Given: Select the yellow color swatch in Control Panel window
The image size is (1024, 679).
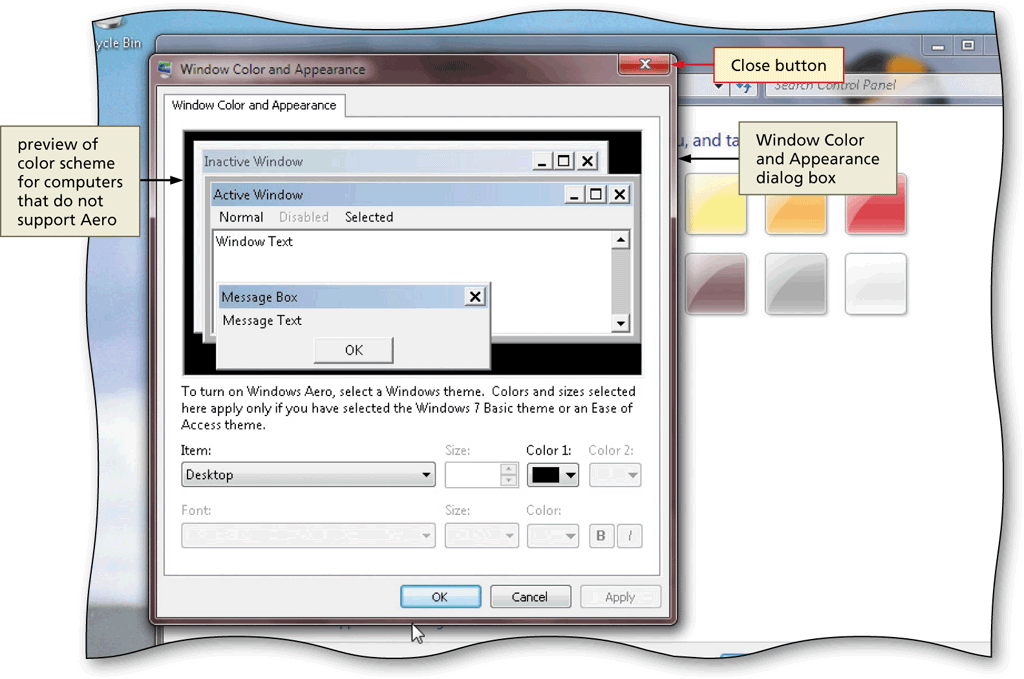Looking at the screenshot, I should click(716, 204).
